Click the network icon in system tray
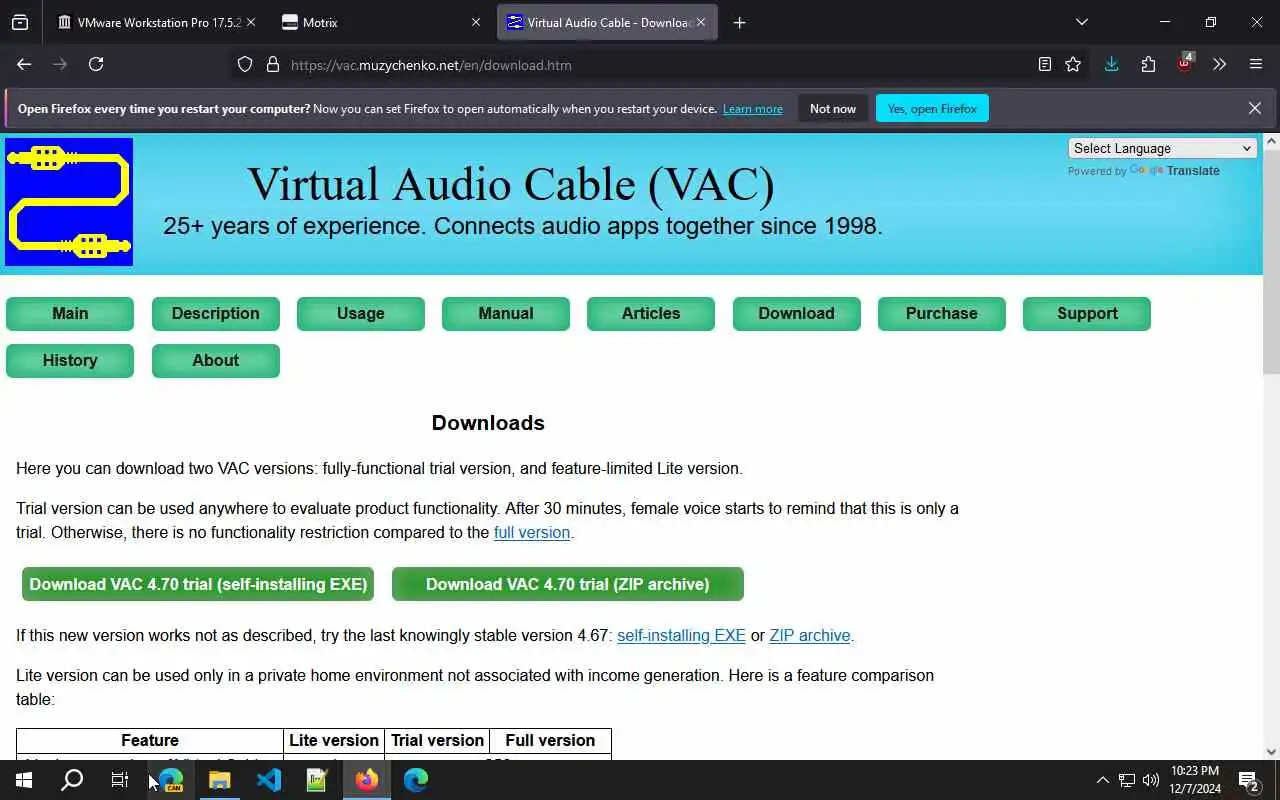This screenshot has height=800, width=1280. [1127, 780]
